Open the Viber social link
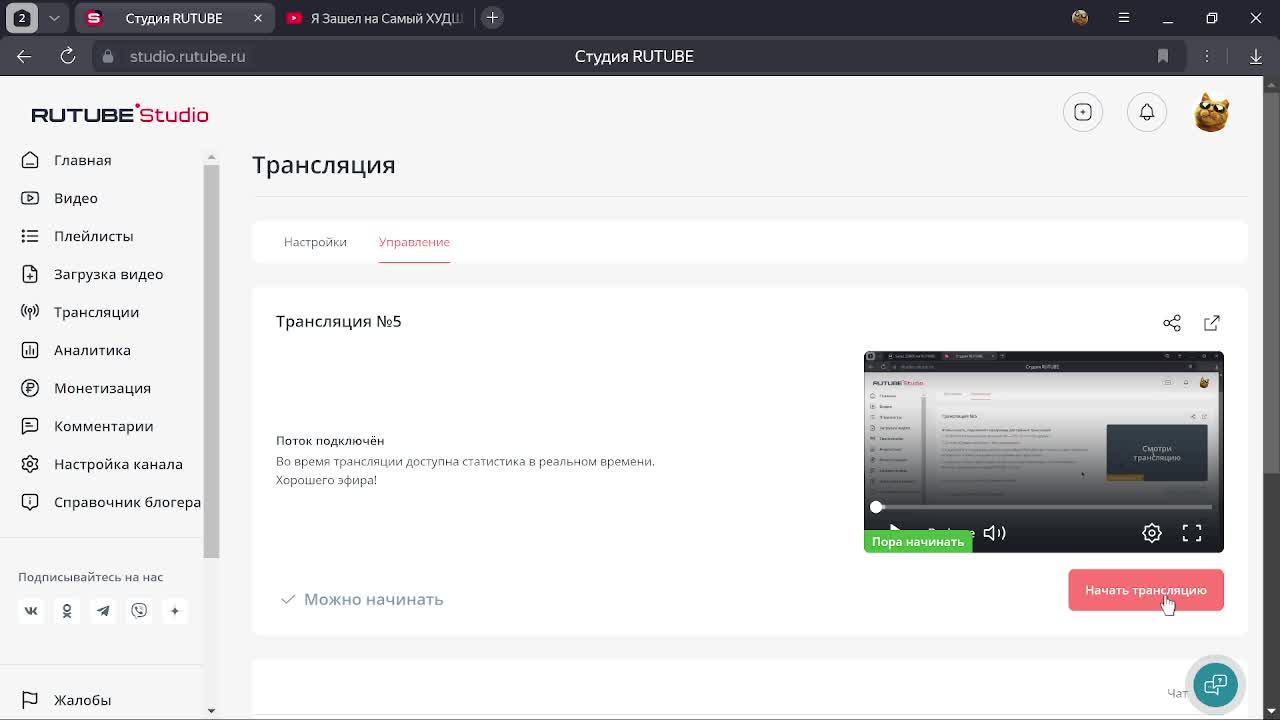1280x720 pixels. coord(139,611)
